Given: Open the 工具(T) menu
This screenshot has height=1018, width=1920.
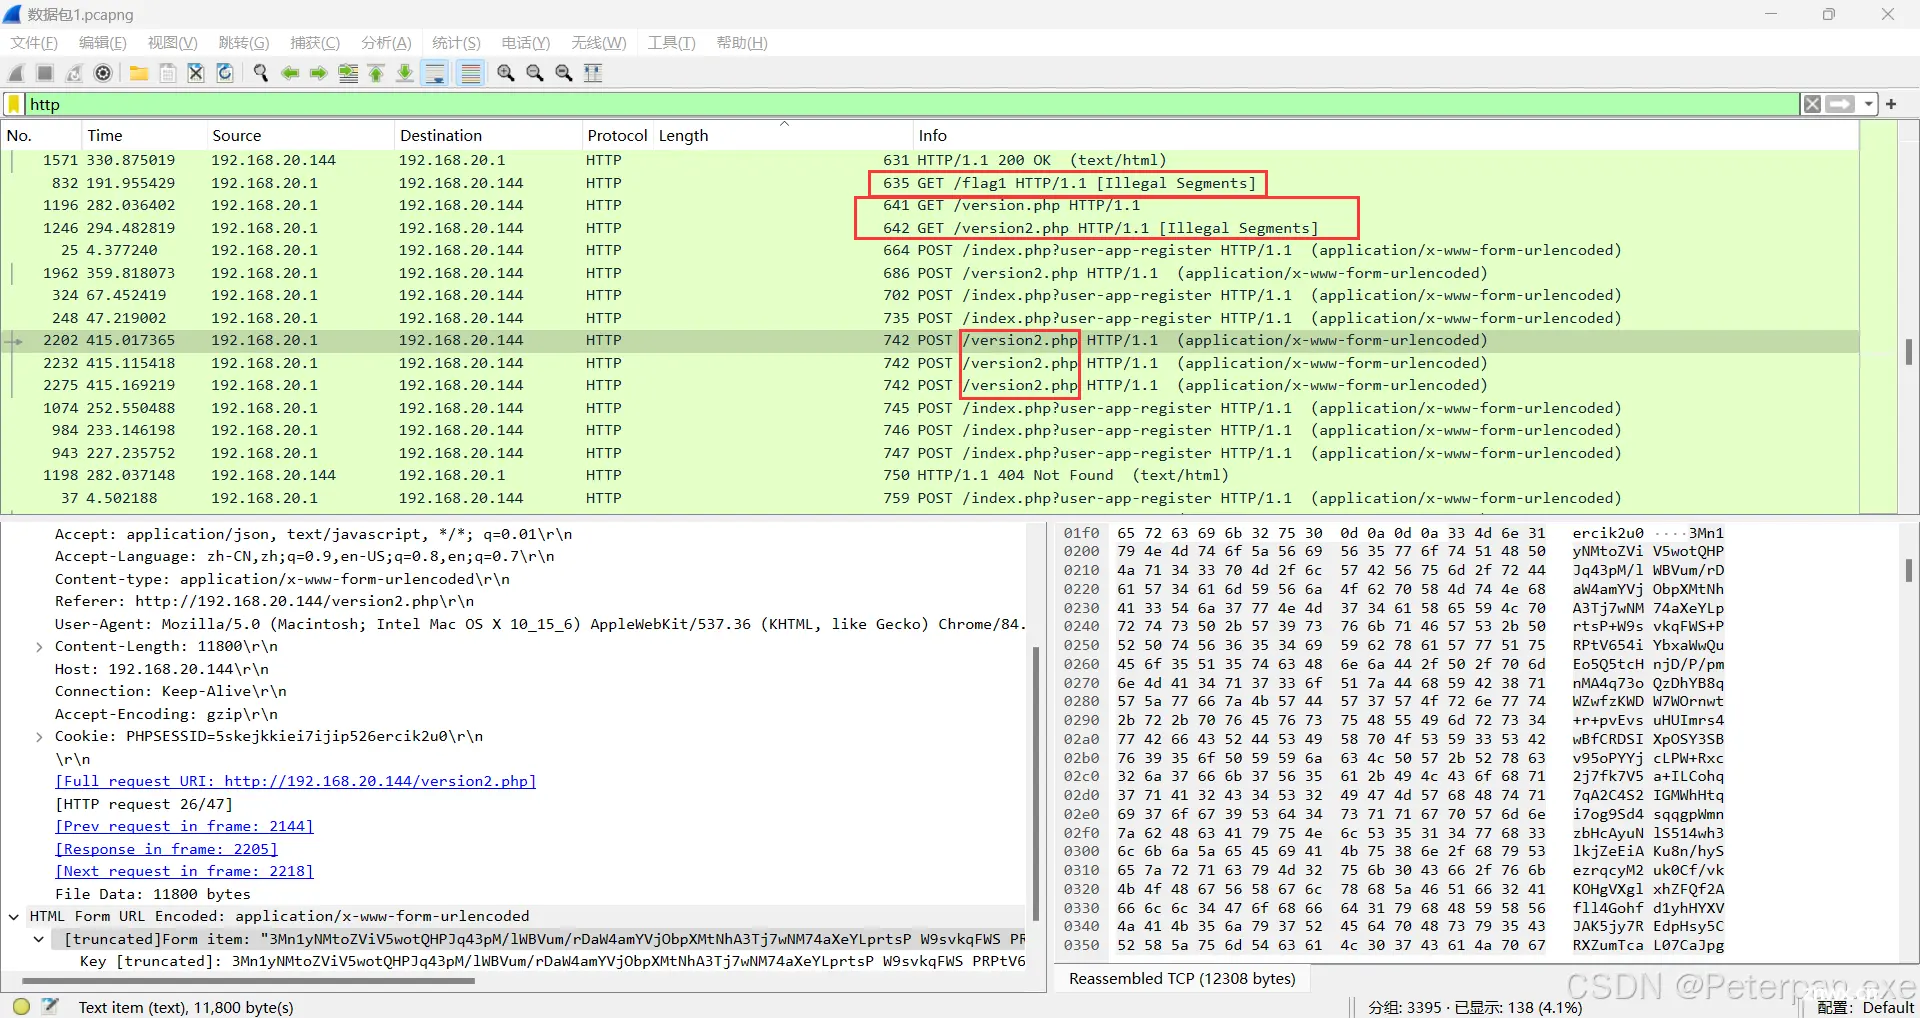Looking at the screenshot, I should point(671,43).
